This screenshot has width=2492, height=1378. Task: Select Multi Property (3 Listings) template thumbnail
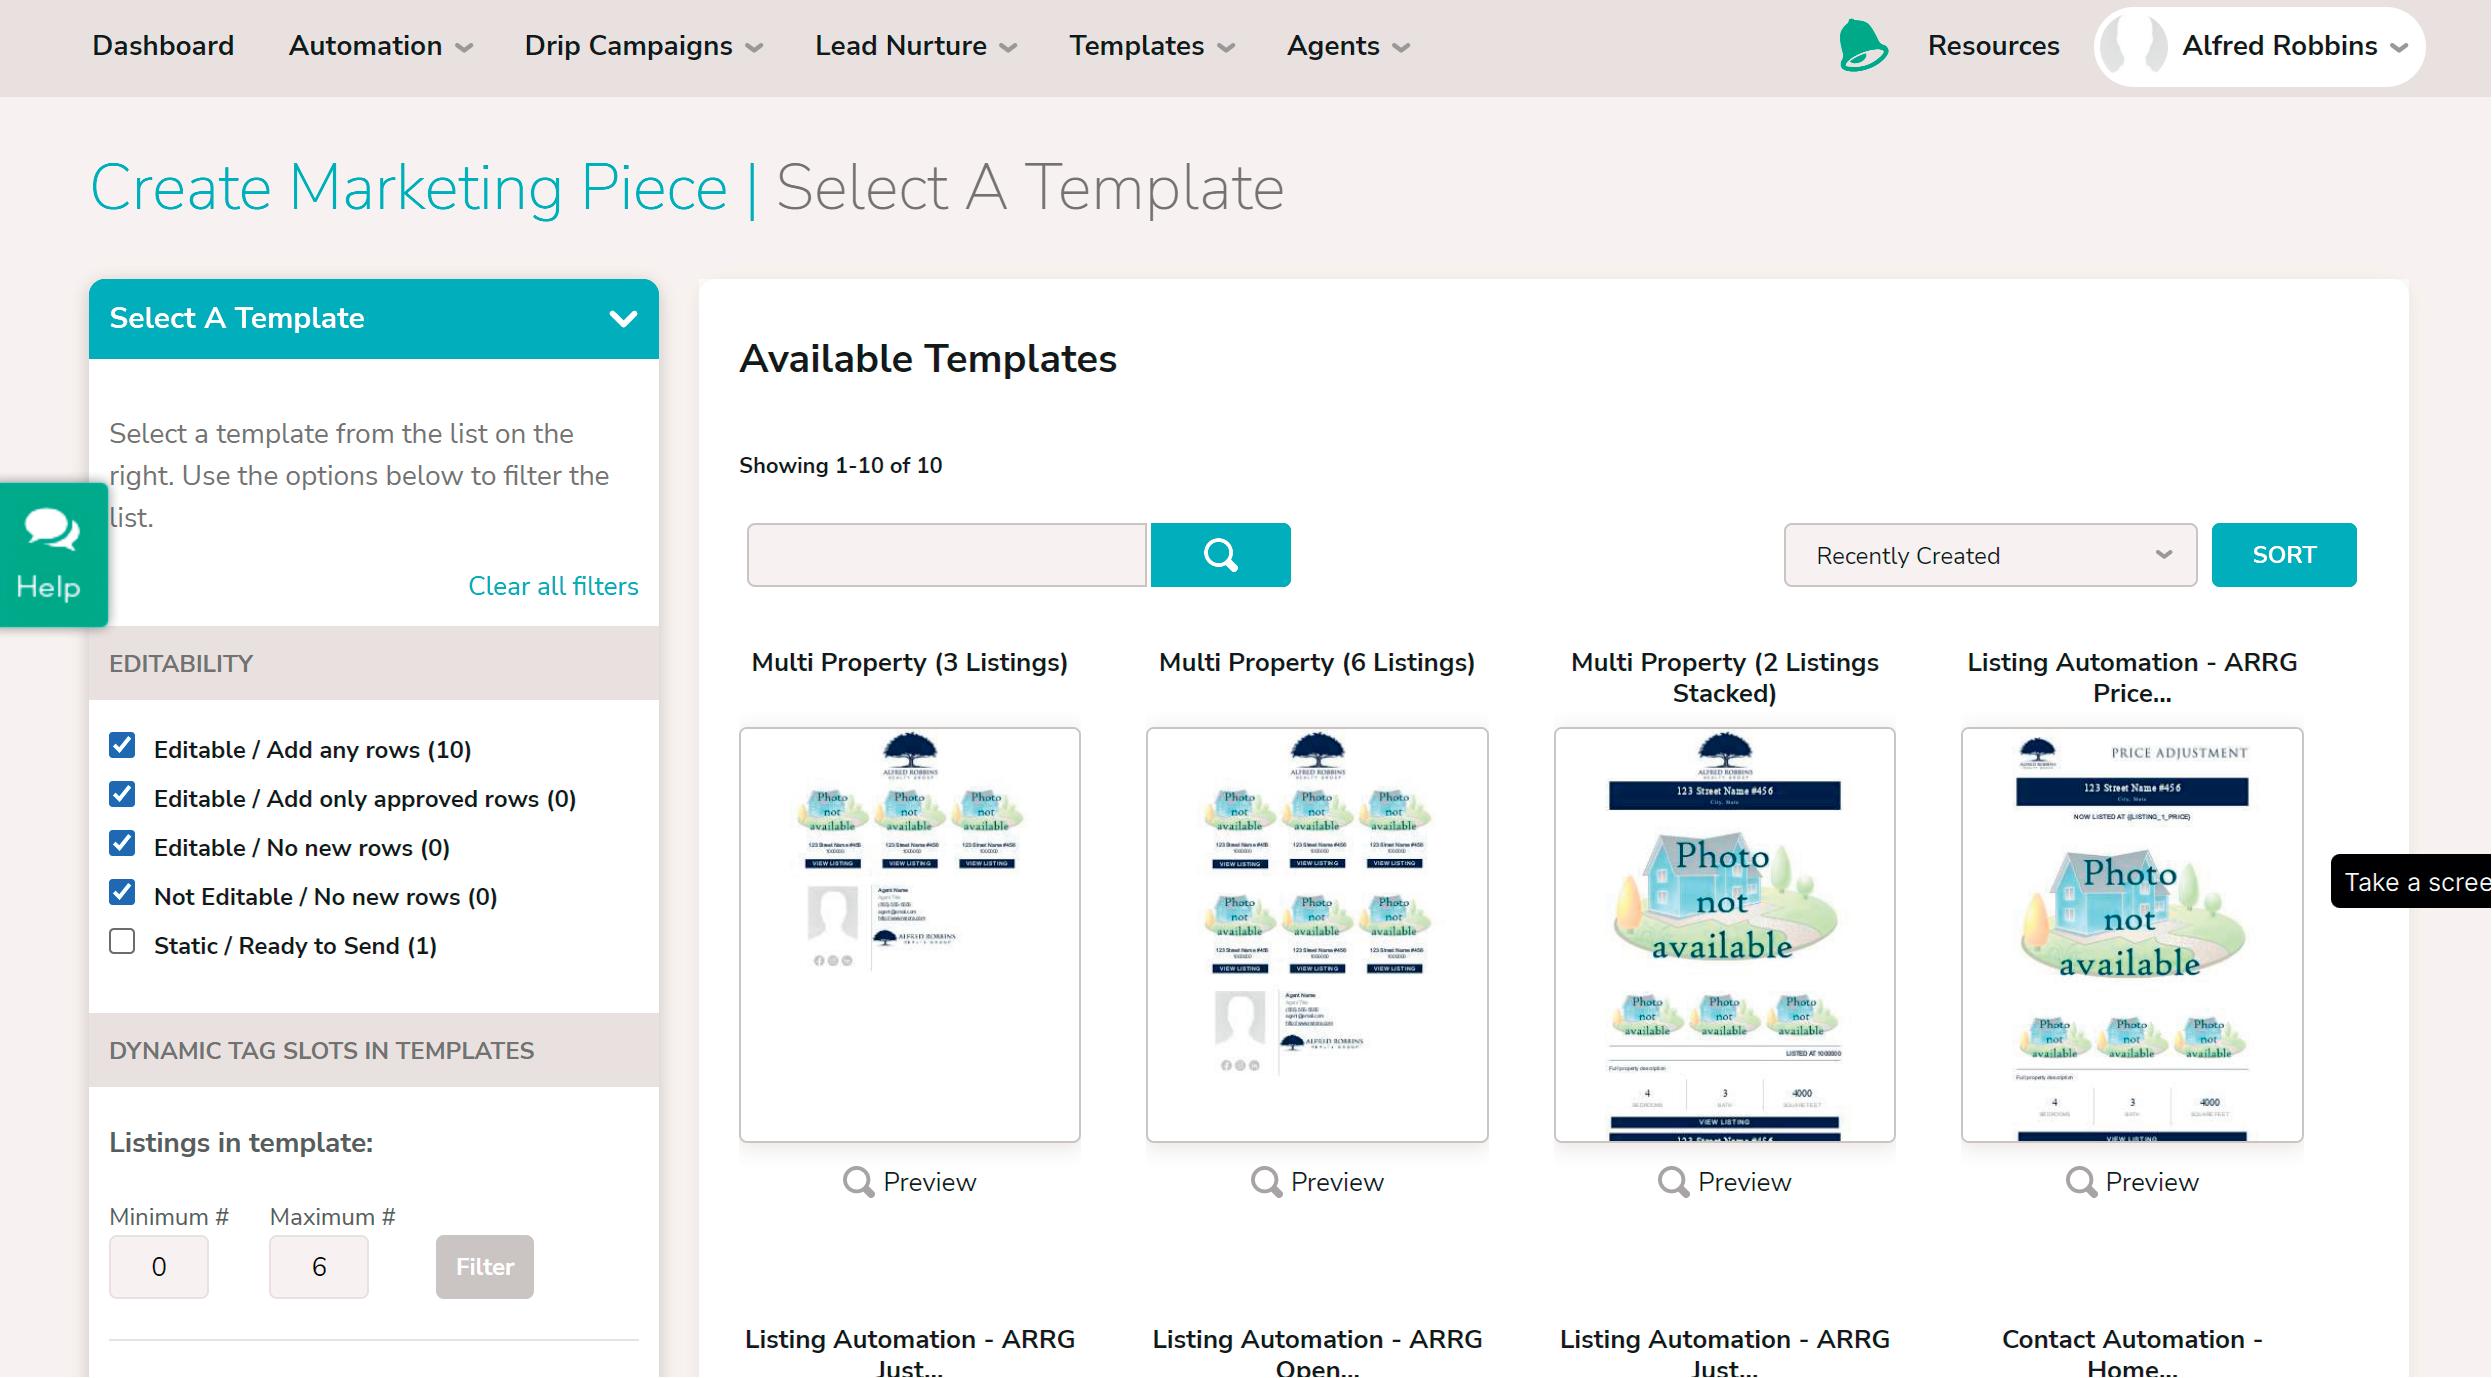click(909, 934)
